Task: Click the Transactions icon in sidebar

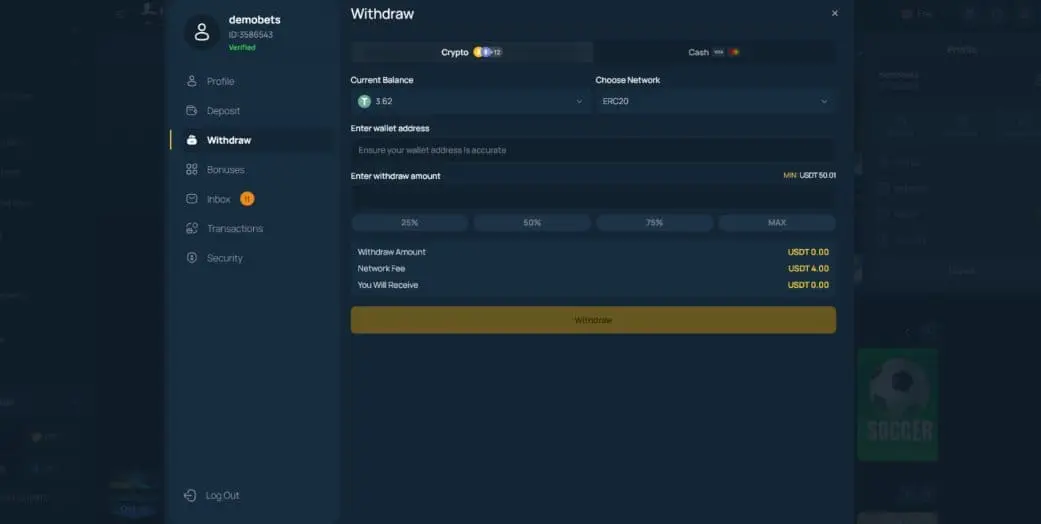Action: point(191,229)
